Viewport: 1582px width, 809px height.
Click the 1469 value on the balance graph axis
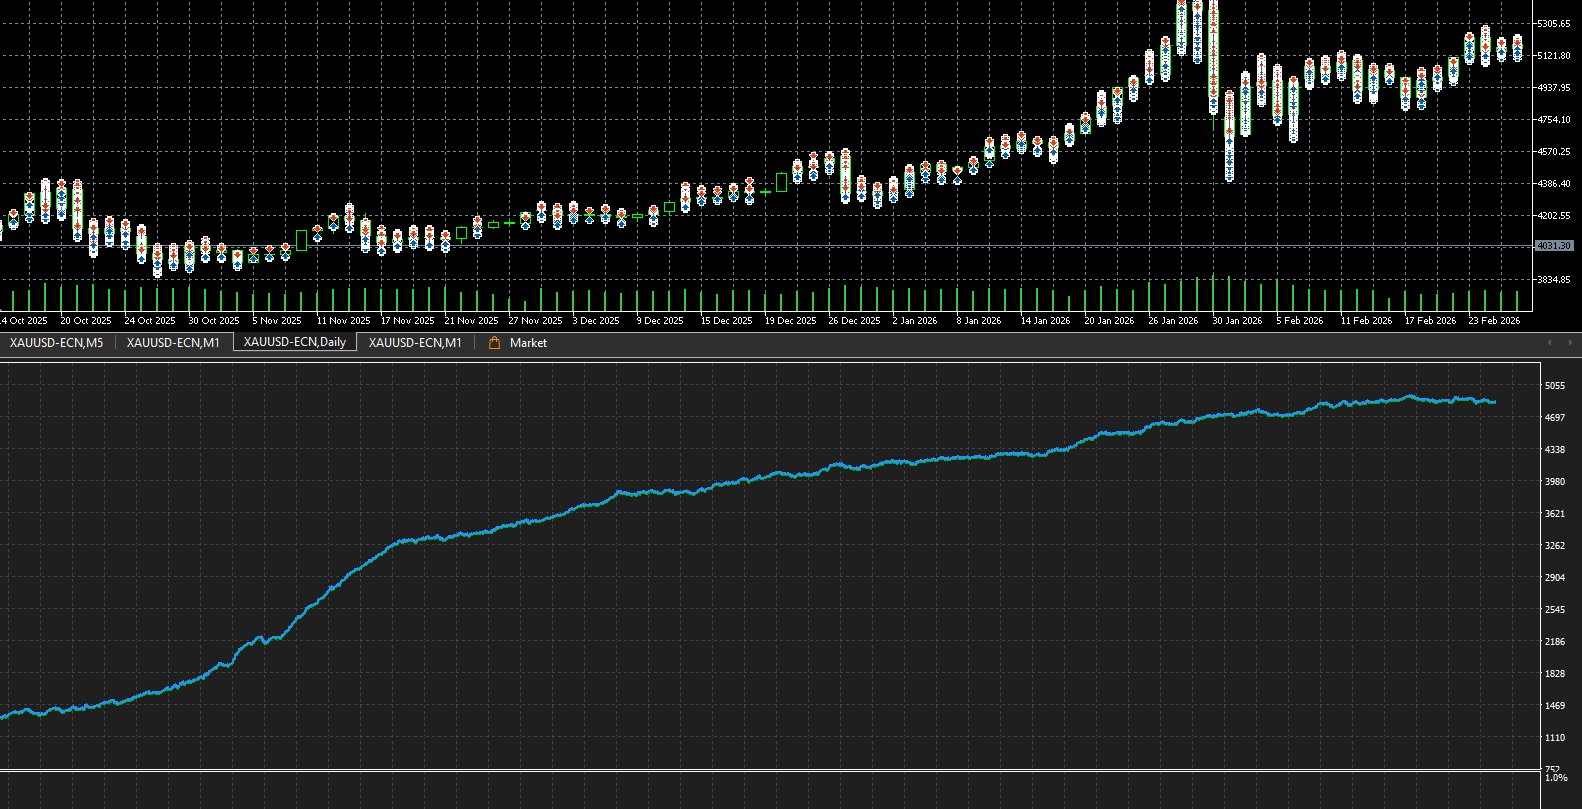(1555, 706)
